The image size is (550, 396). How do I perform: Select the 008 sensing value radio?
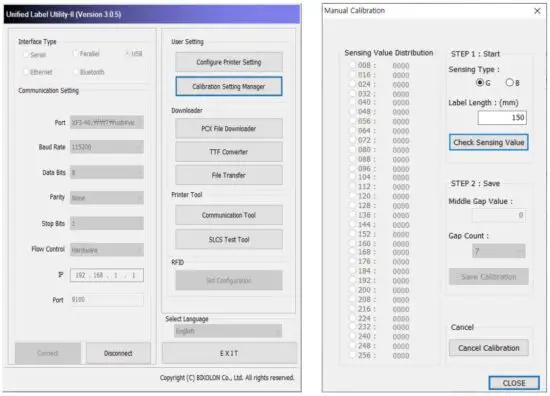[353, 65]
